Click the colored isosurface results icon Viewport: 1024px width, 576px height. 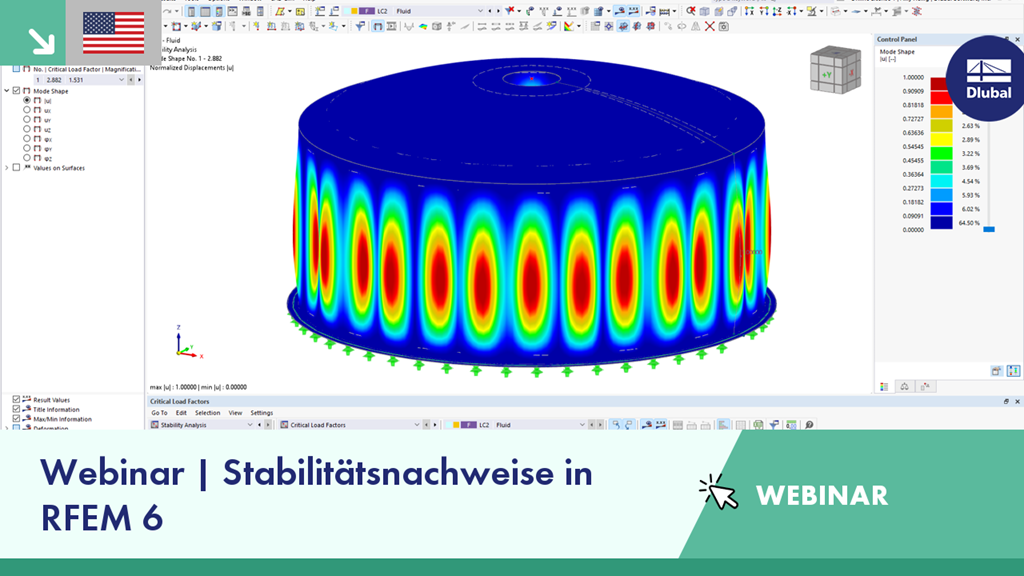[x=423, y=27]
